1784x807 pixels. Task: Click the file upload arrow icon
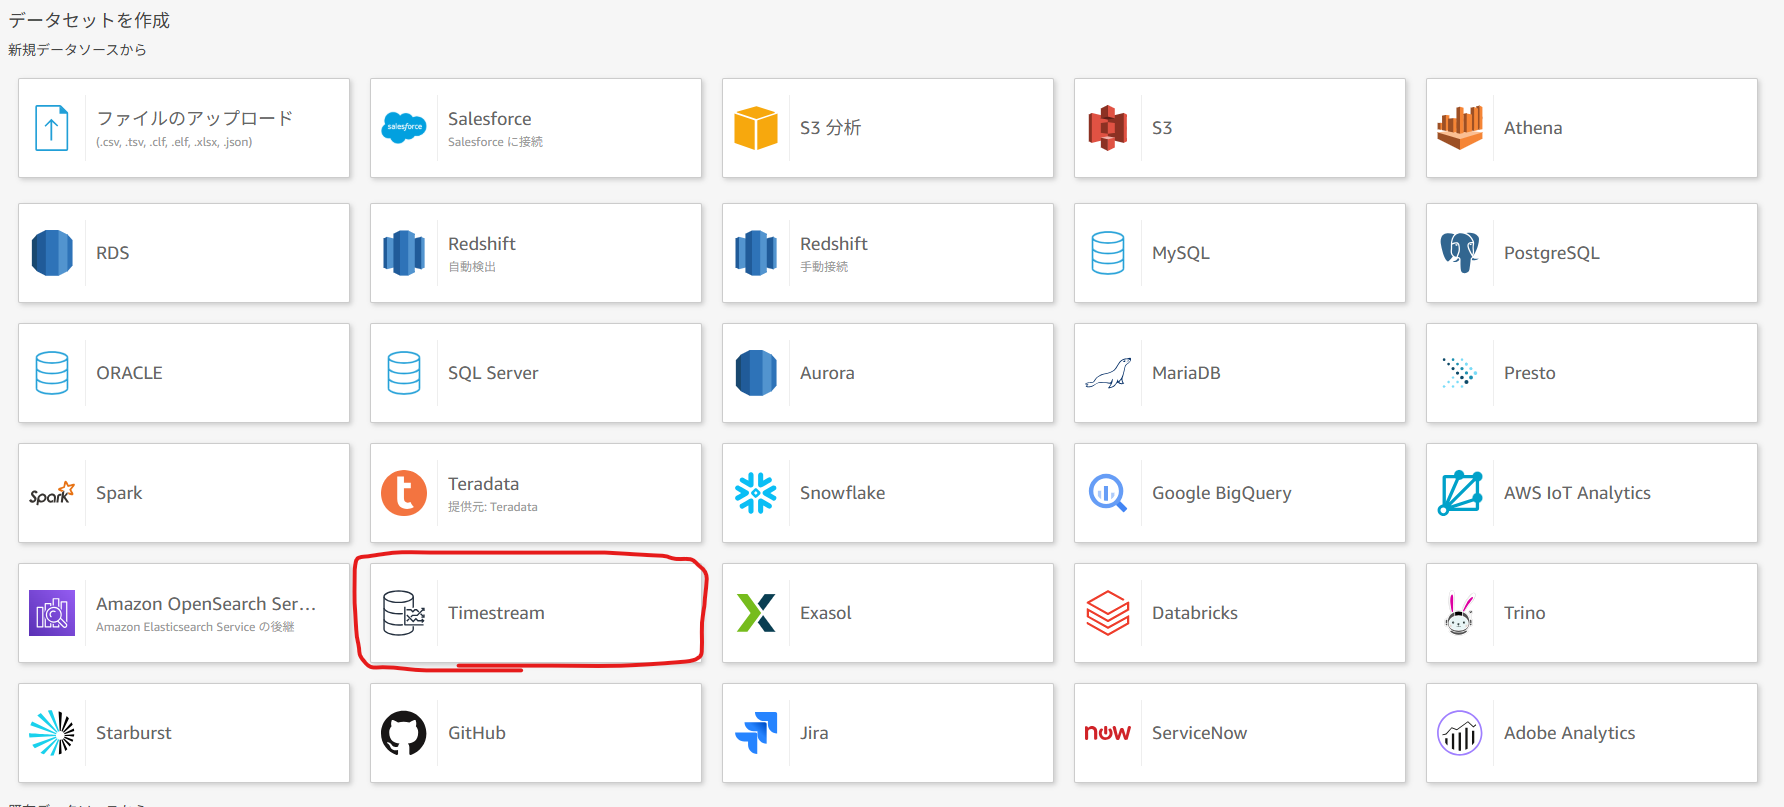(52, 128)
